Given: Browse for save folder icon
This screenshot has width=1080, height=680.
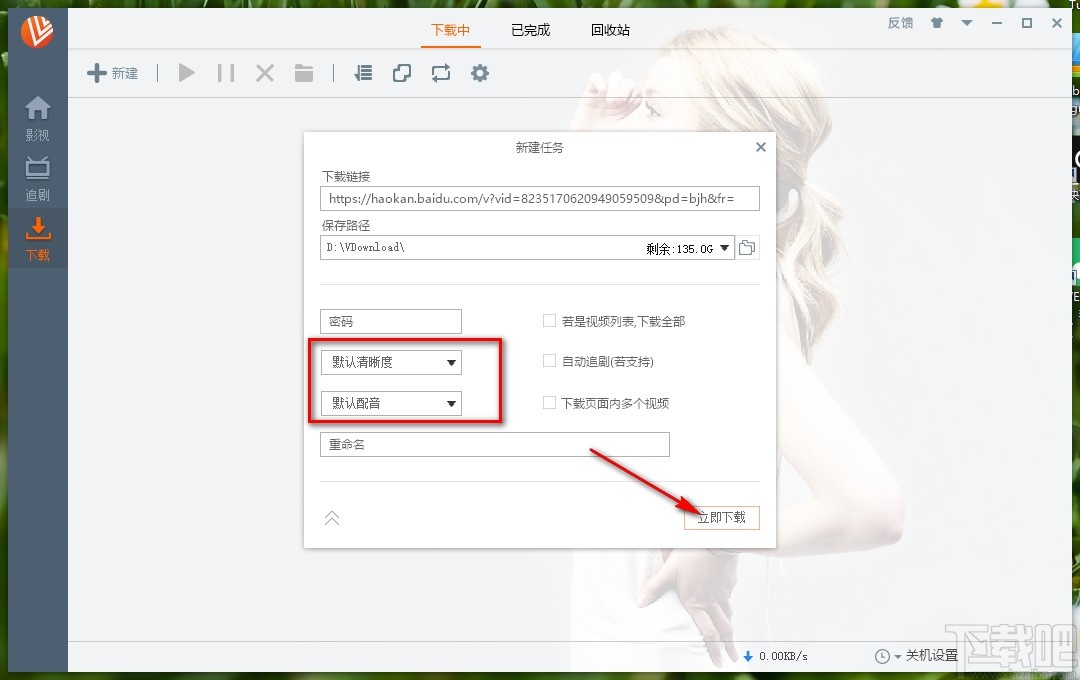Looking at the screenshot, I should point(747,247).
